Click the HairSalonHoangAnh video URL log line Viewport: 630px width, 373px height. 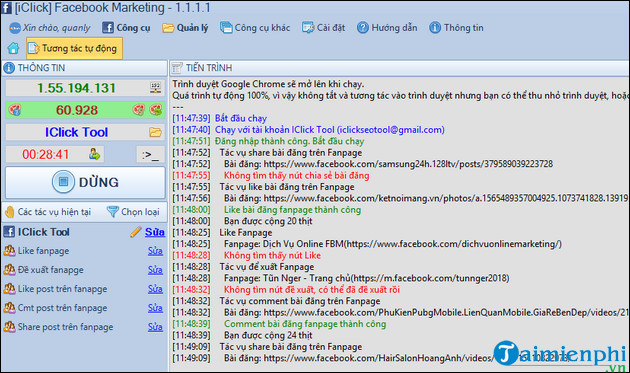pyautogui.click(x=370, y=358)
